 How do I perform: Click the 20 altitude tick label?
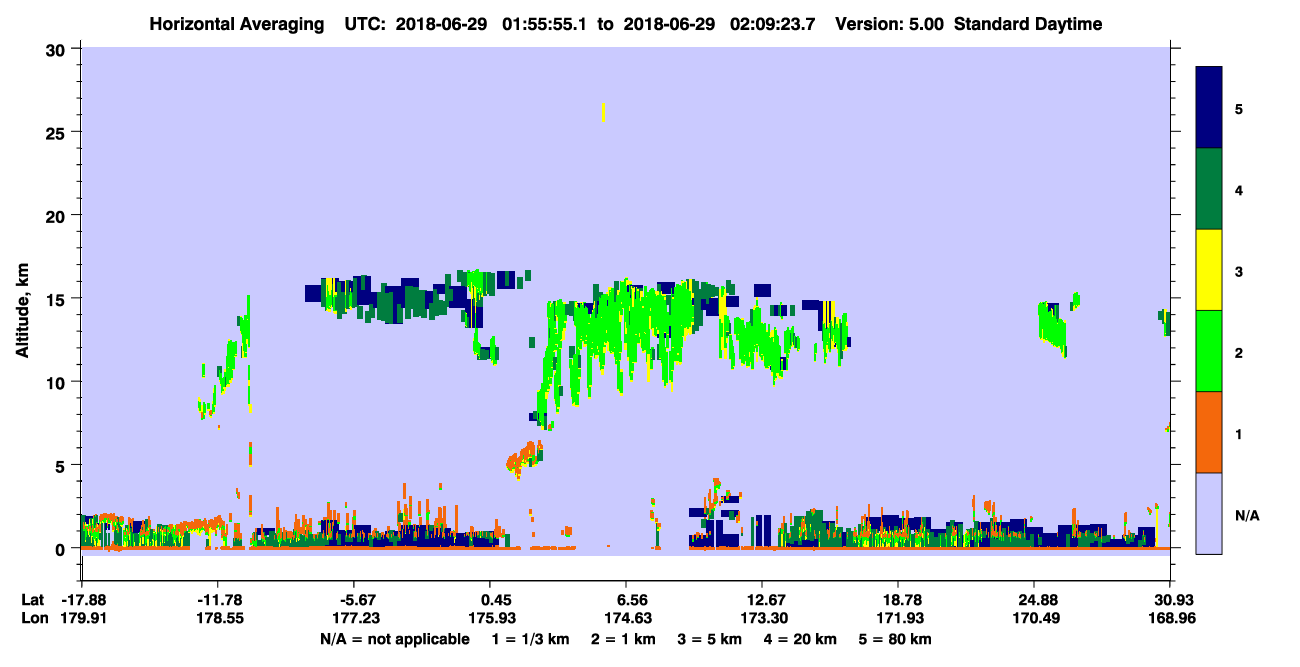pos(57,215)
